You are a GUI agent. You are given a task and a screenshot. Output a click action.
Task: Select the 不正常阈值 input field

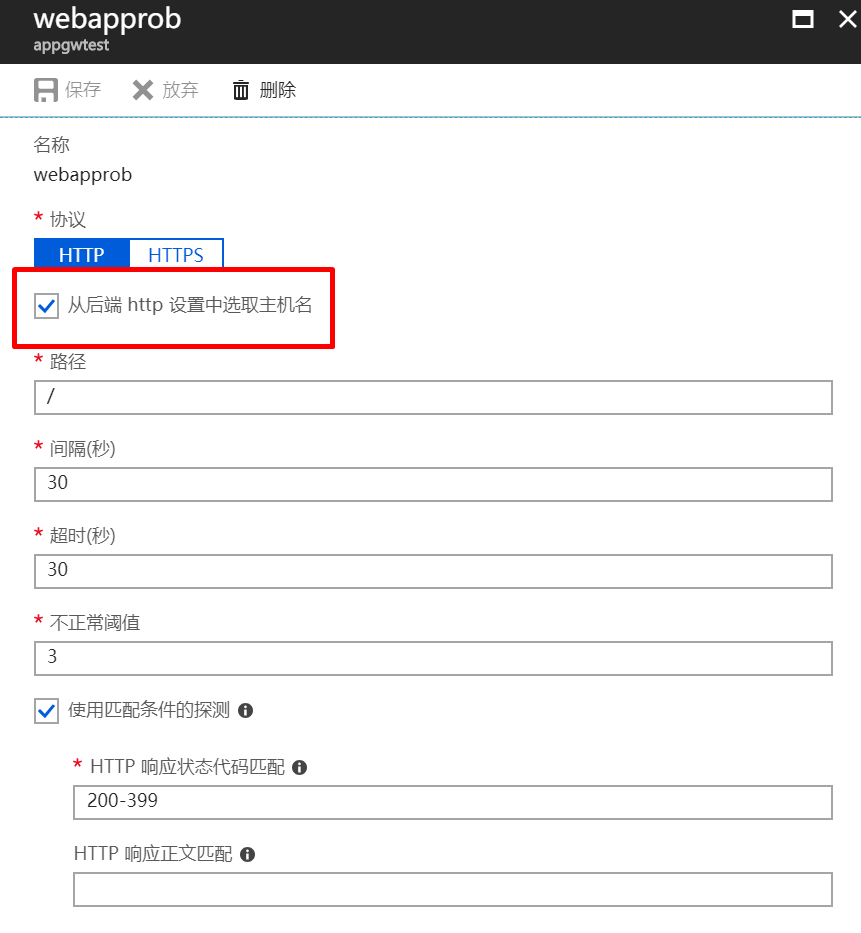click(432, 658)
